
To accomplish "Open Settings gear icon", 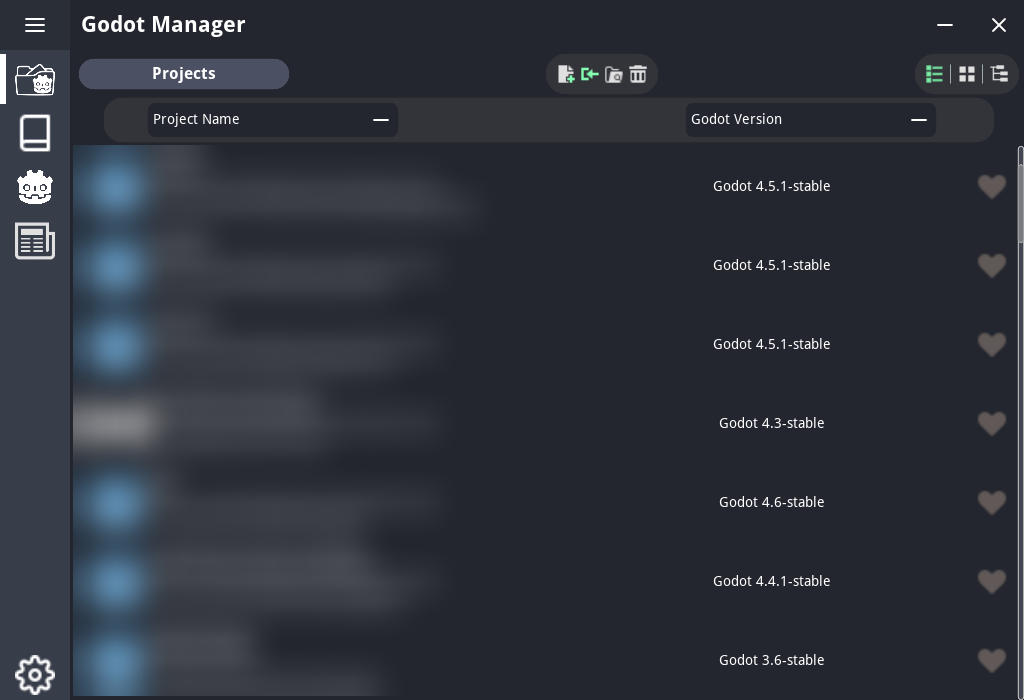I will [x=35, y=675].
